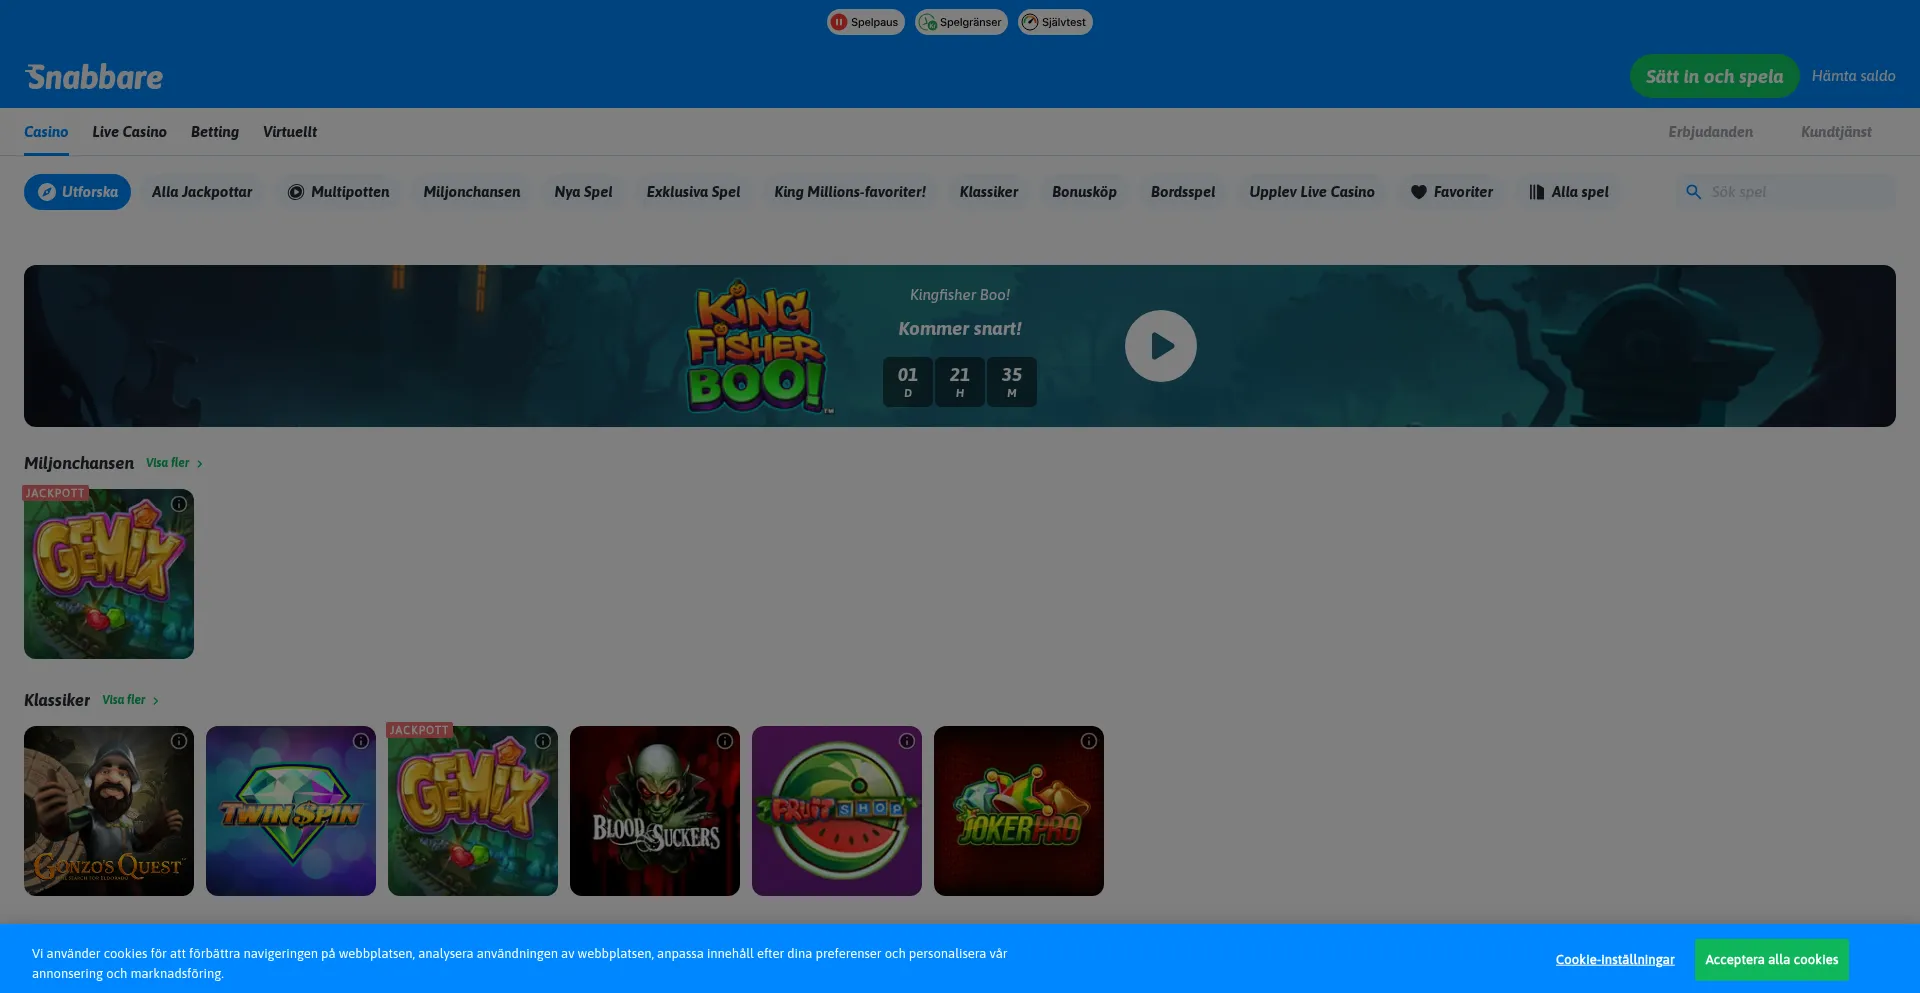
Task: Open the Gonzo's Quest game
Action: (109, 811)
